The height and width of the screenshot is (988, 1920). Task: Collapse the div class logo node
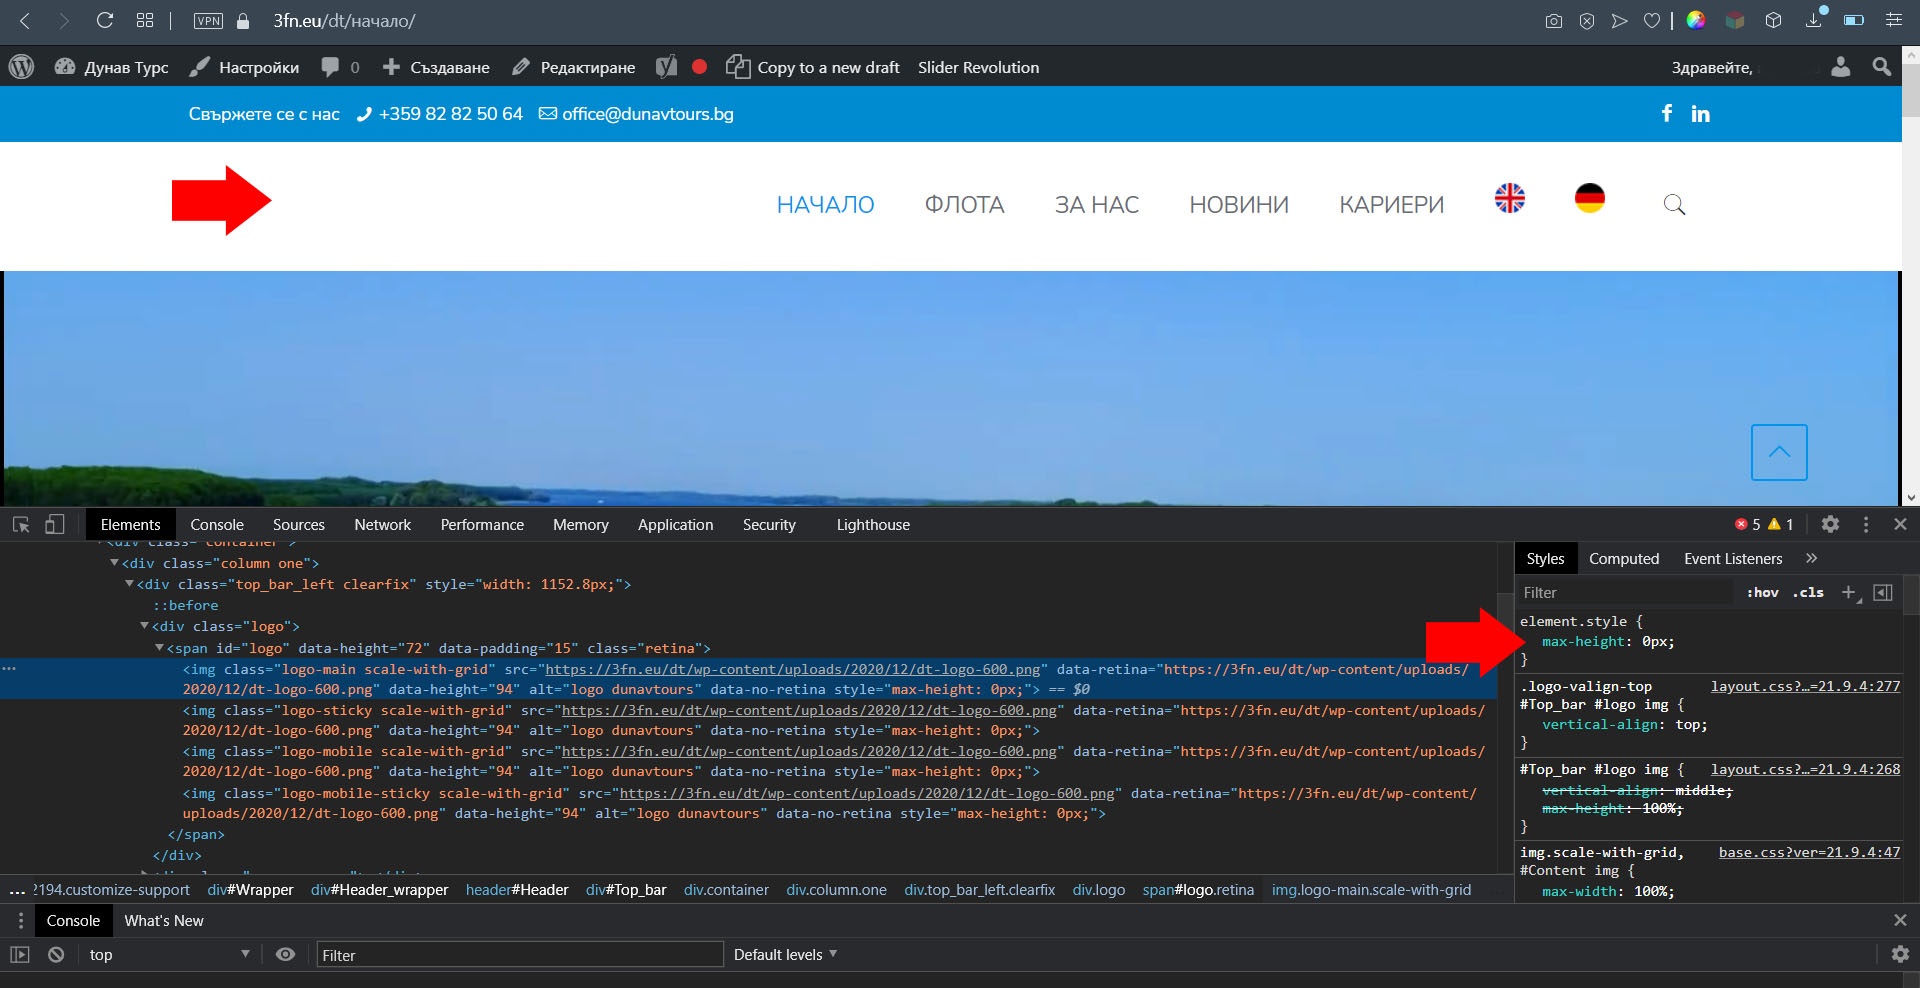pos(144,626)
